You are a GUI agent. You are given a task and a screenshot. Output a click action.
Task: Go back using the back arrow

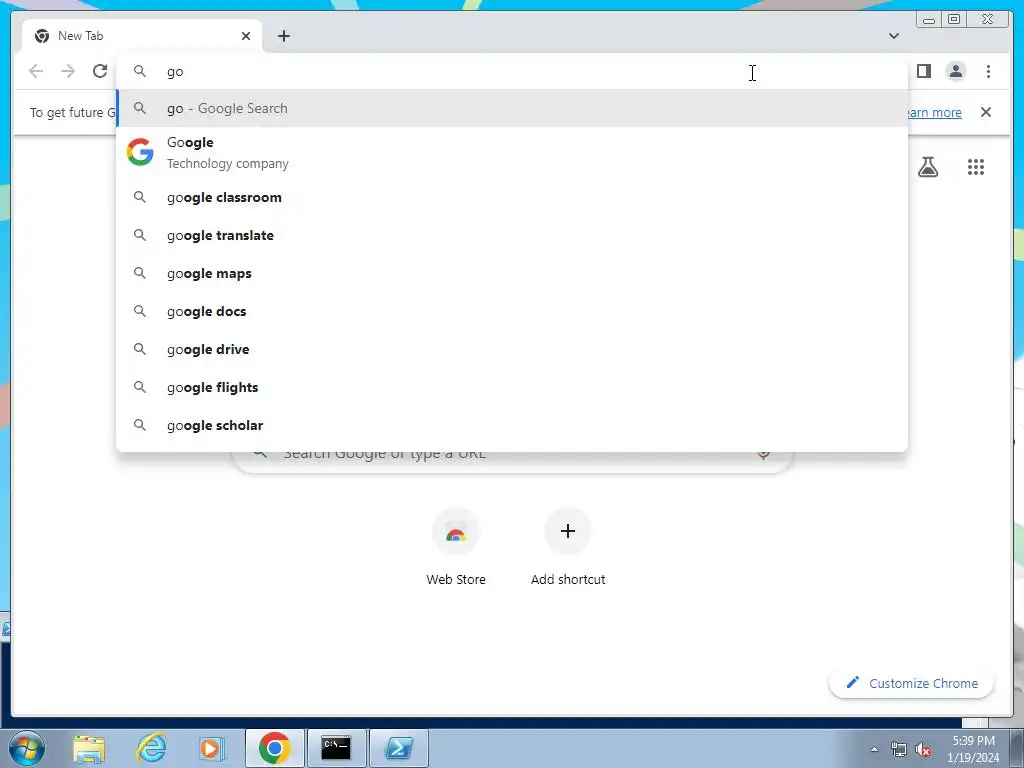point(36,71)
